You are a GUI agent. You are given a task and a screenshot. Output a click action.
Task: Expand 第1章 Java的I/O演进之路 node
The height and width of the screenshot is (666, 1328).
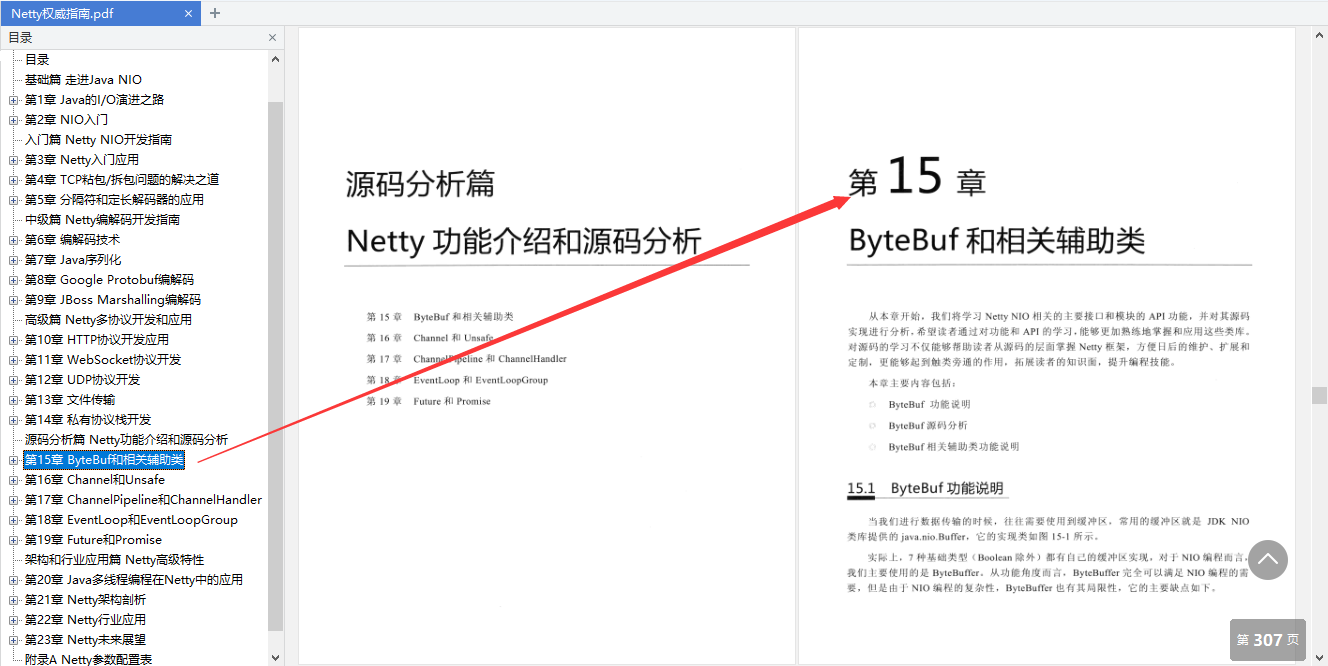pyautogui.click(x=13, y=100)
